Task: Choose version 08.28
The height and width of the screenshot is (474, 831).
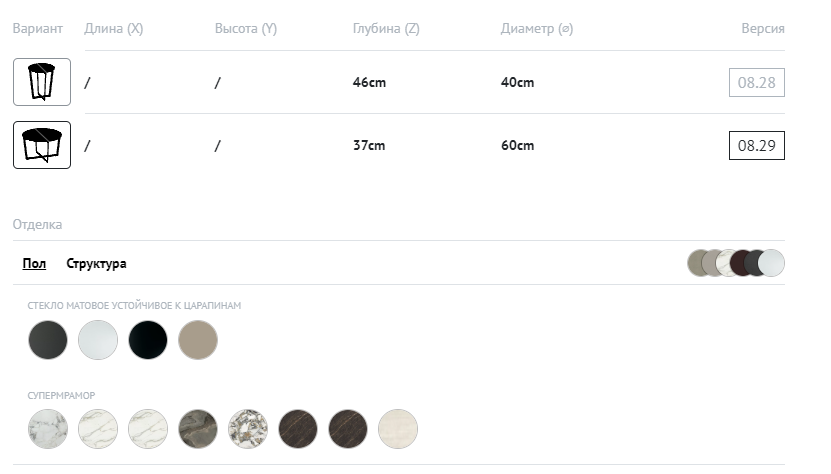Action: tap(756, 82)
